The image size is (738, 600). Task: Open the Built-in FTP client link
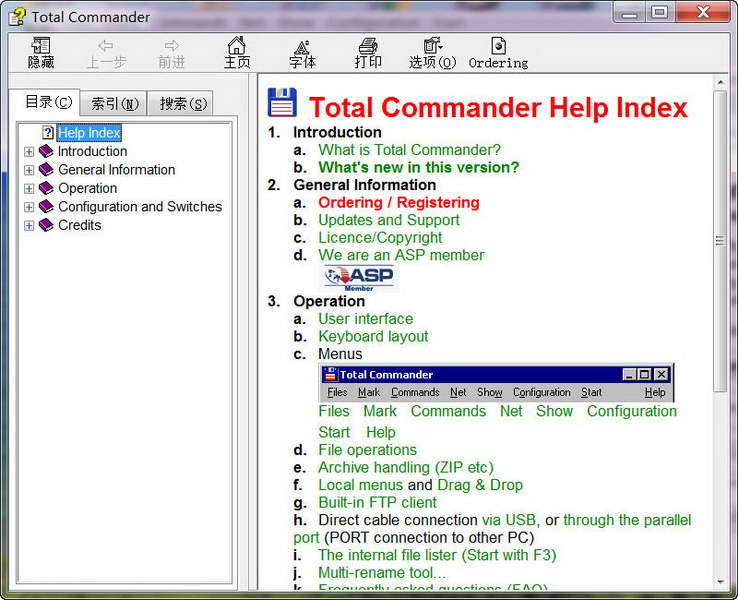click(377, 503)
